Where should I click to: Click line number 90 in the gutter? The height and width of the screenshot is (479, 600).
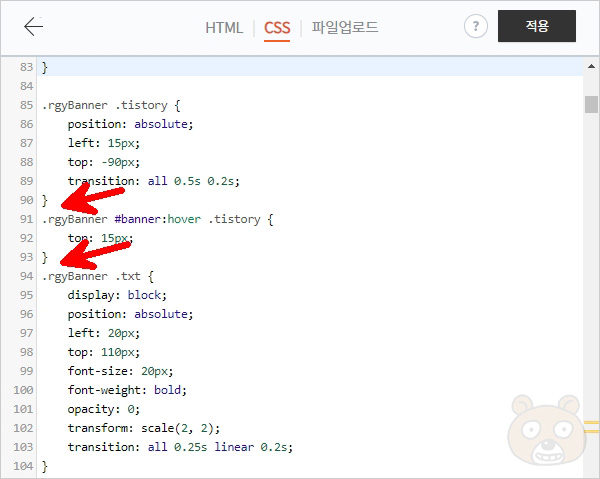tap(26, 200)
